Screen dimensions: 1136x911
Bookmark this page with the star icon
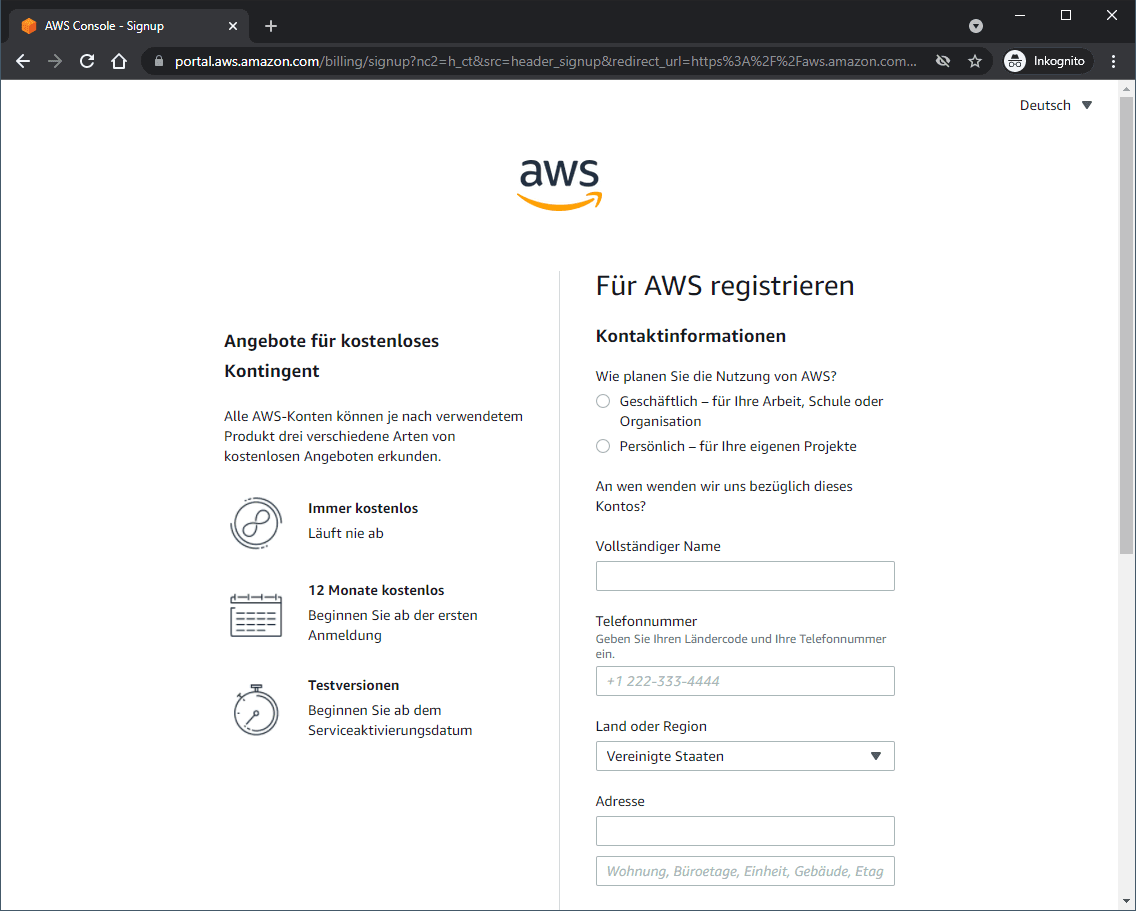pos(975,61)
